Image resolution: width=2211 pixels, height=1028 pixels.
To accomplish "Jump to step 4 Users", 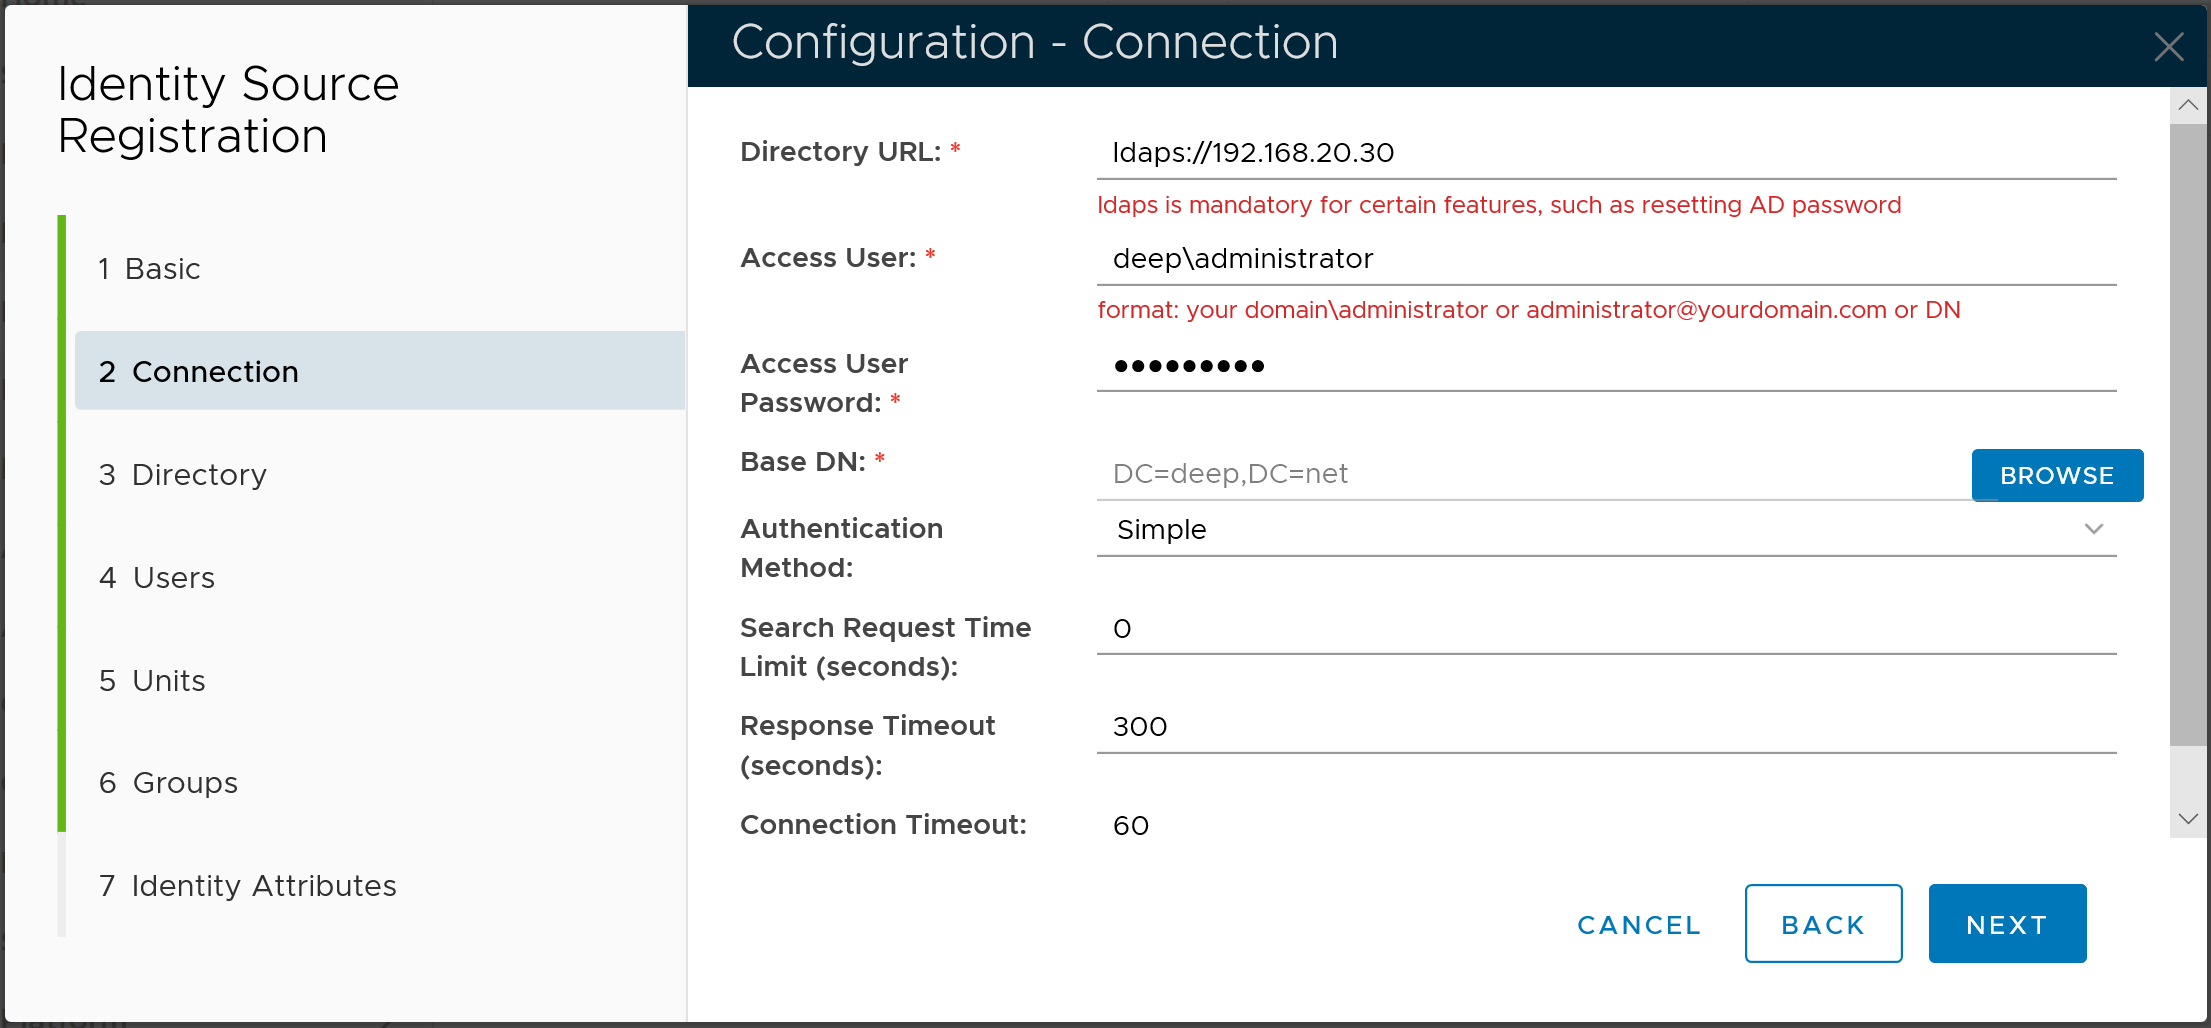I will [x=157, y=578].
